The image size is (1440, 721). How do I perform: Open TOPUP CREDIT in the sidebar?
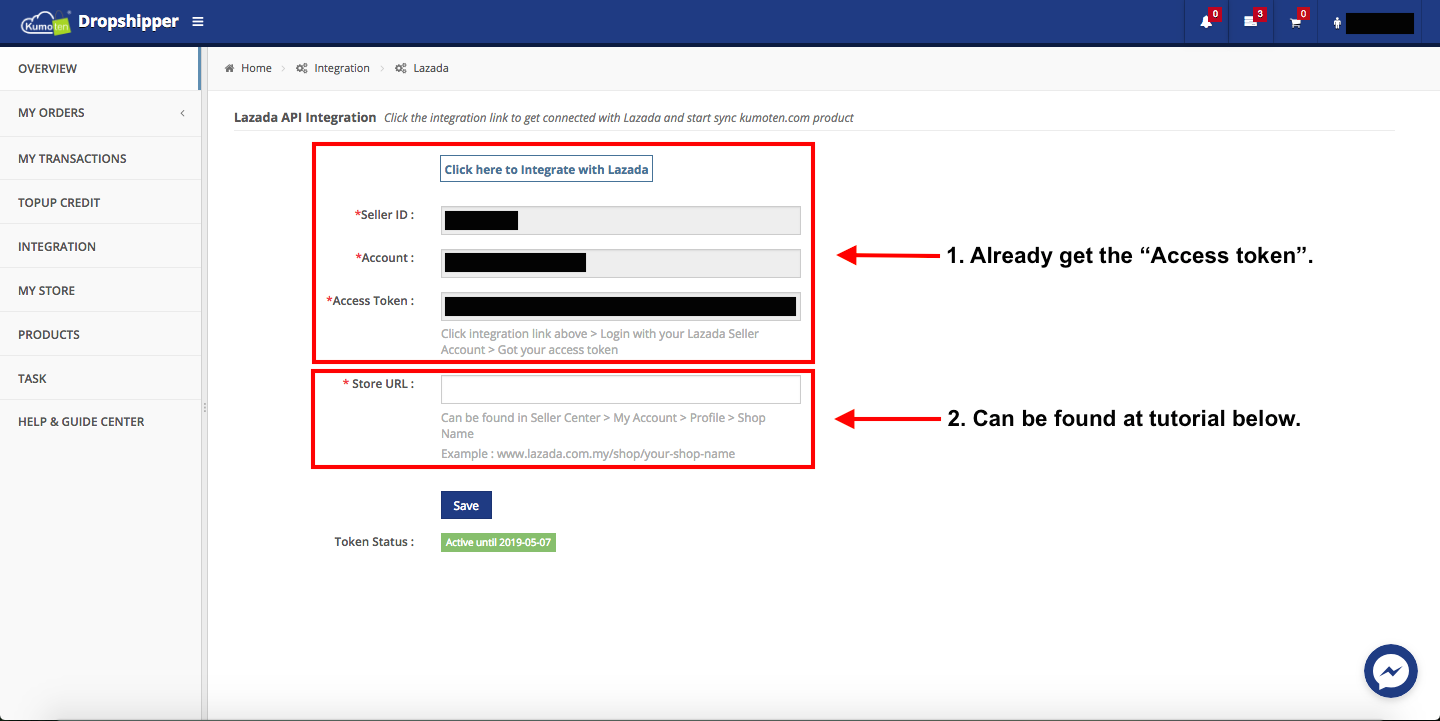pos(100,202)
